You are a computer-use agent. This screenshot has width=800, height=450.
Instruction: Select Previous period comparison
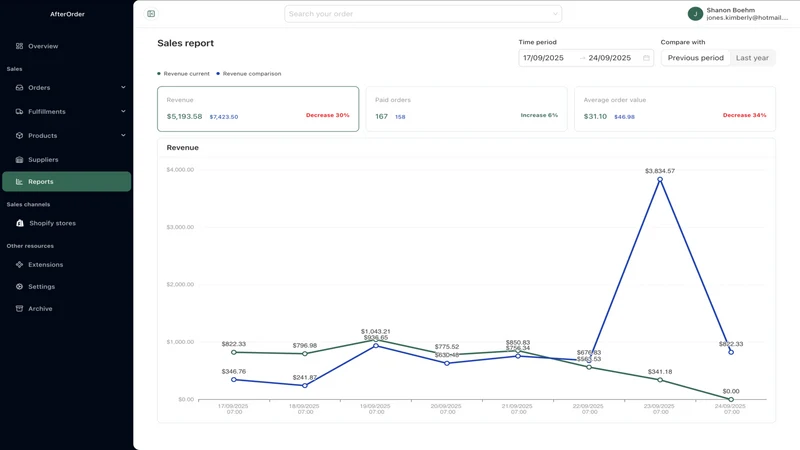(695, 58)
